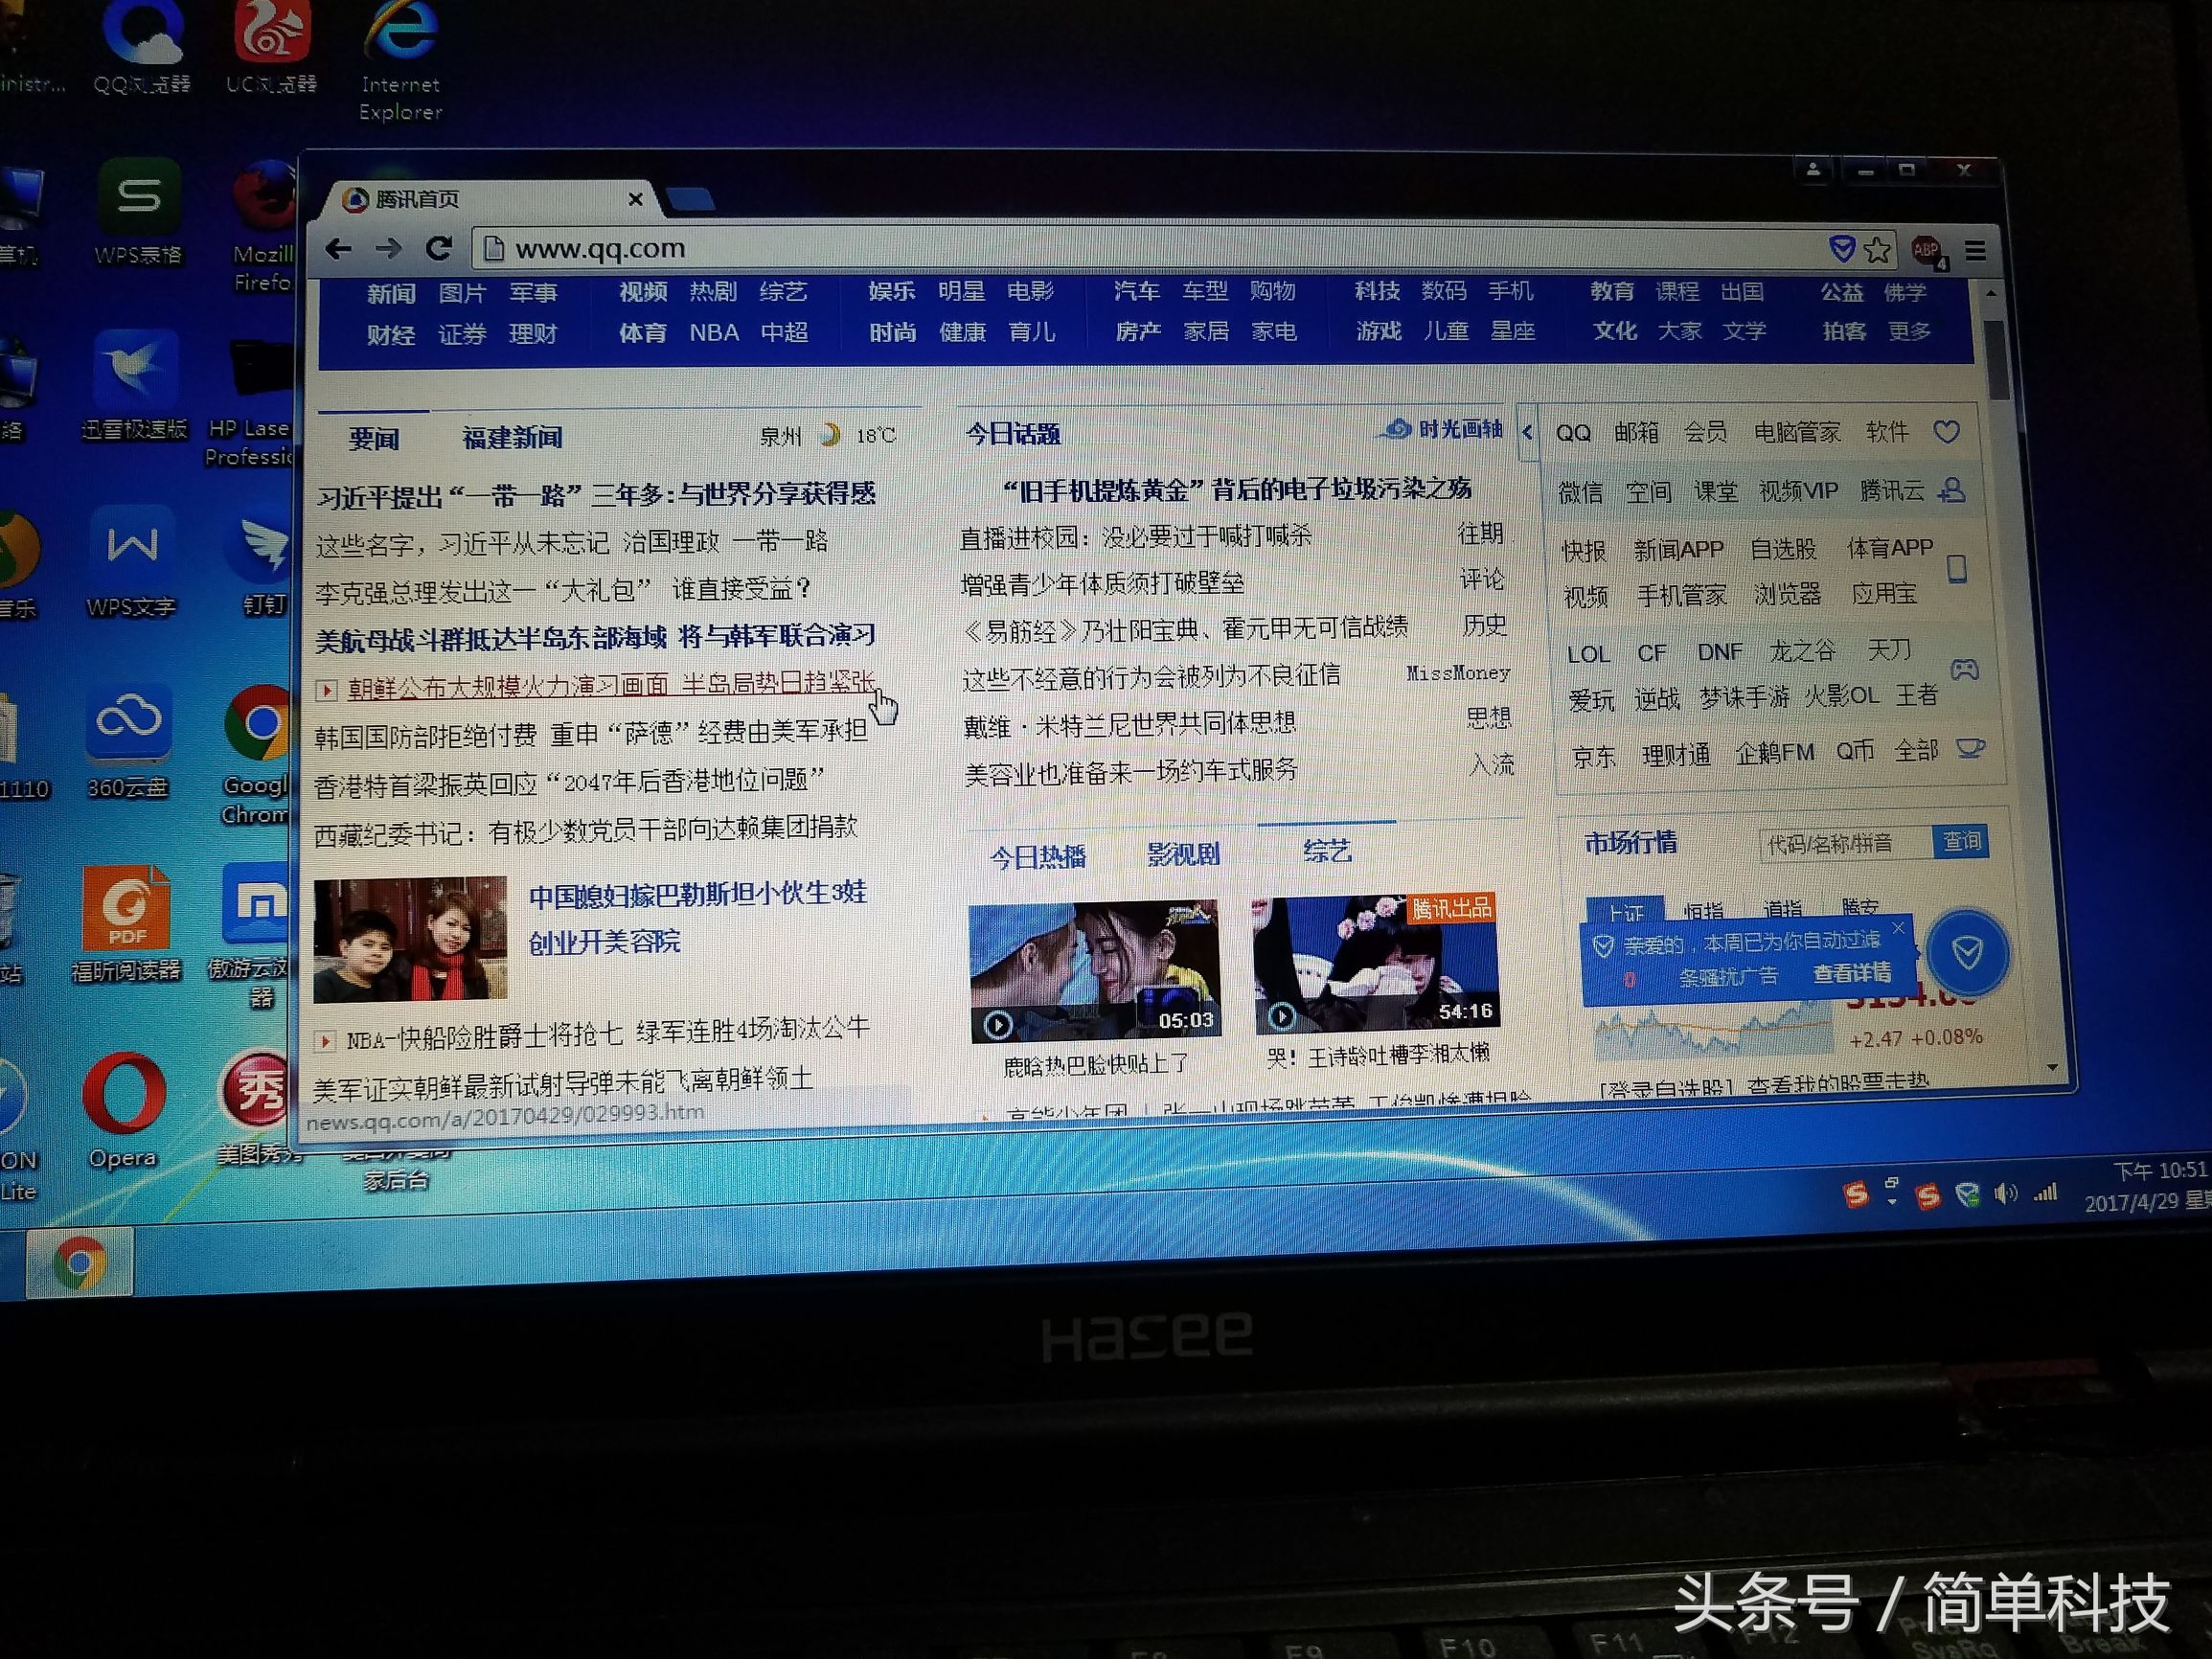Click the page reload icon in browser toolbar
Image resolution: width=2212 pixels, height=1659 pixels.
[442, 249]
